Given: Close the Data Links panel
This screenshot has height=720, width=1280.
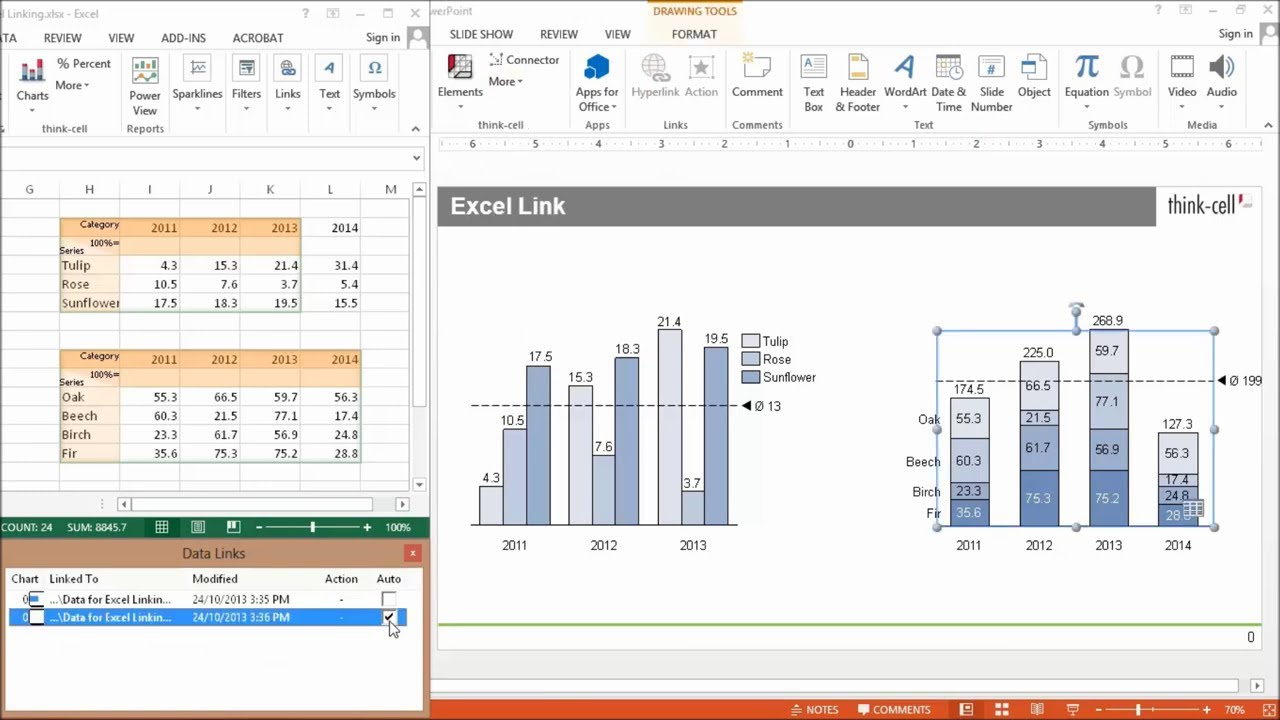Looking at the screenshot, I should click(412, 553).
